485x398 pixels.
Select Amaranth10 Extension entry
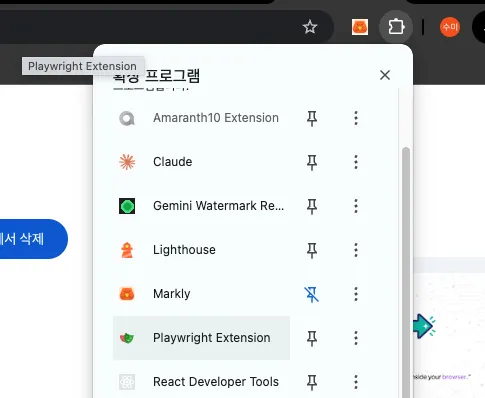pyautogui.click(x=201, y=118)
